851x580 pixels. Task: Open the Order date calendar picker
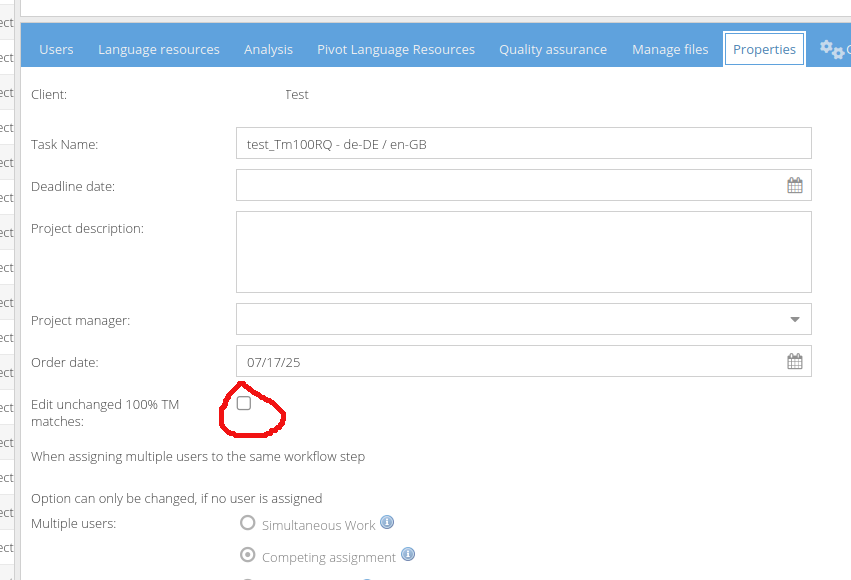[795, 362]
